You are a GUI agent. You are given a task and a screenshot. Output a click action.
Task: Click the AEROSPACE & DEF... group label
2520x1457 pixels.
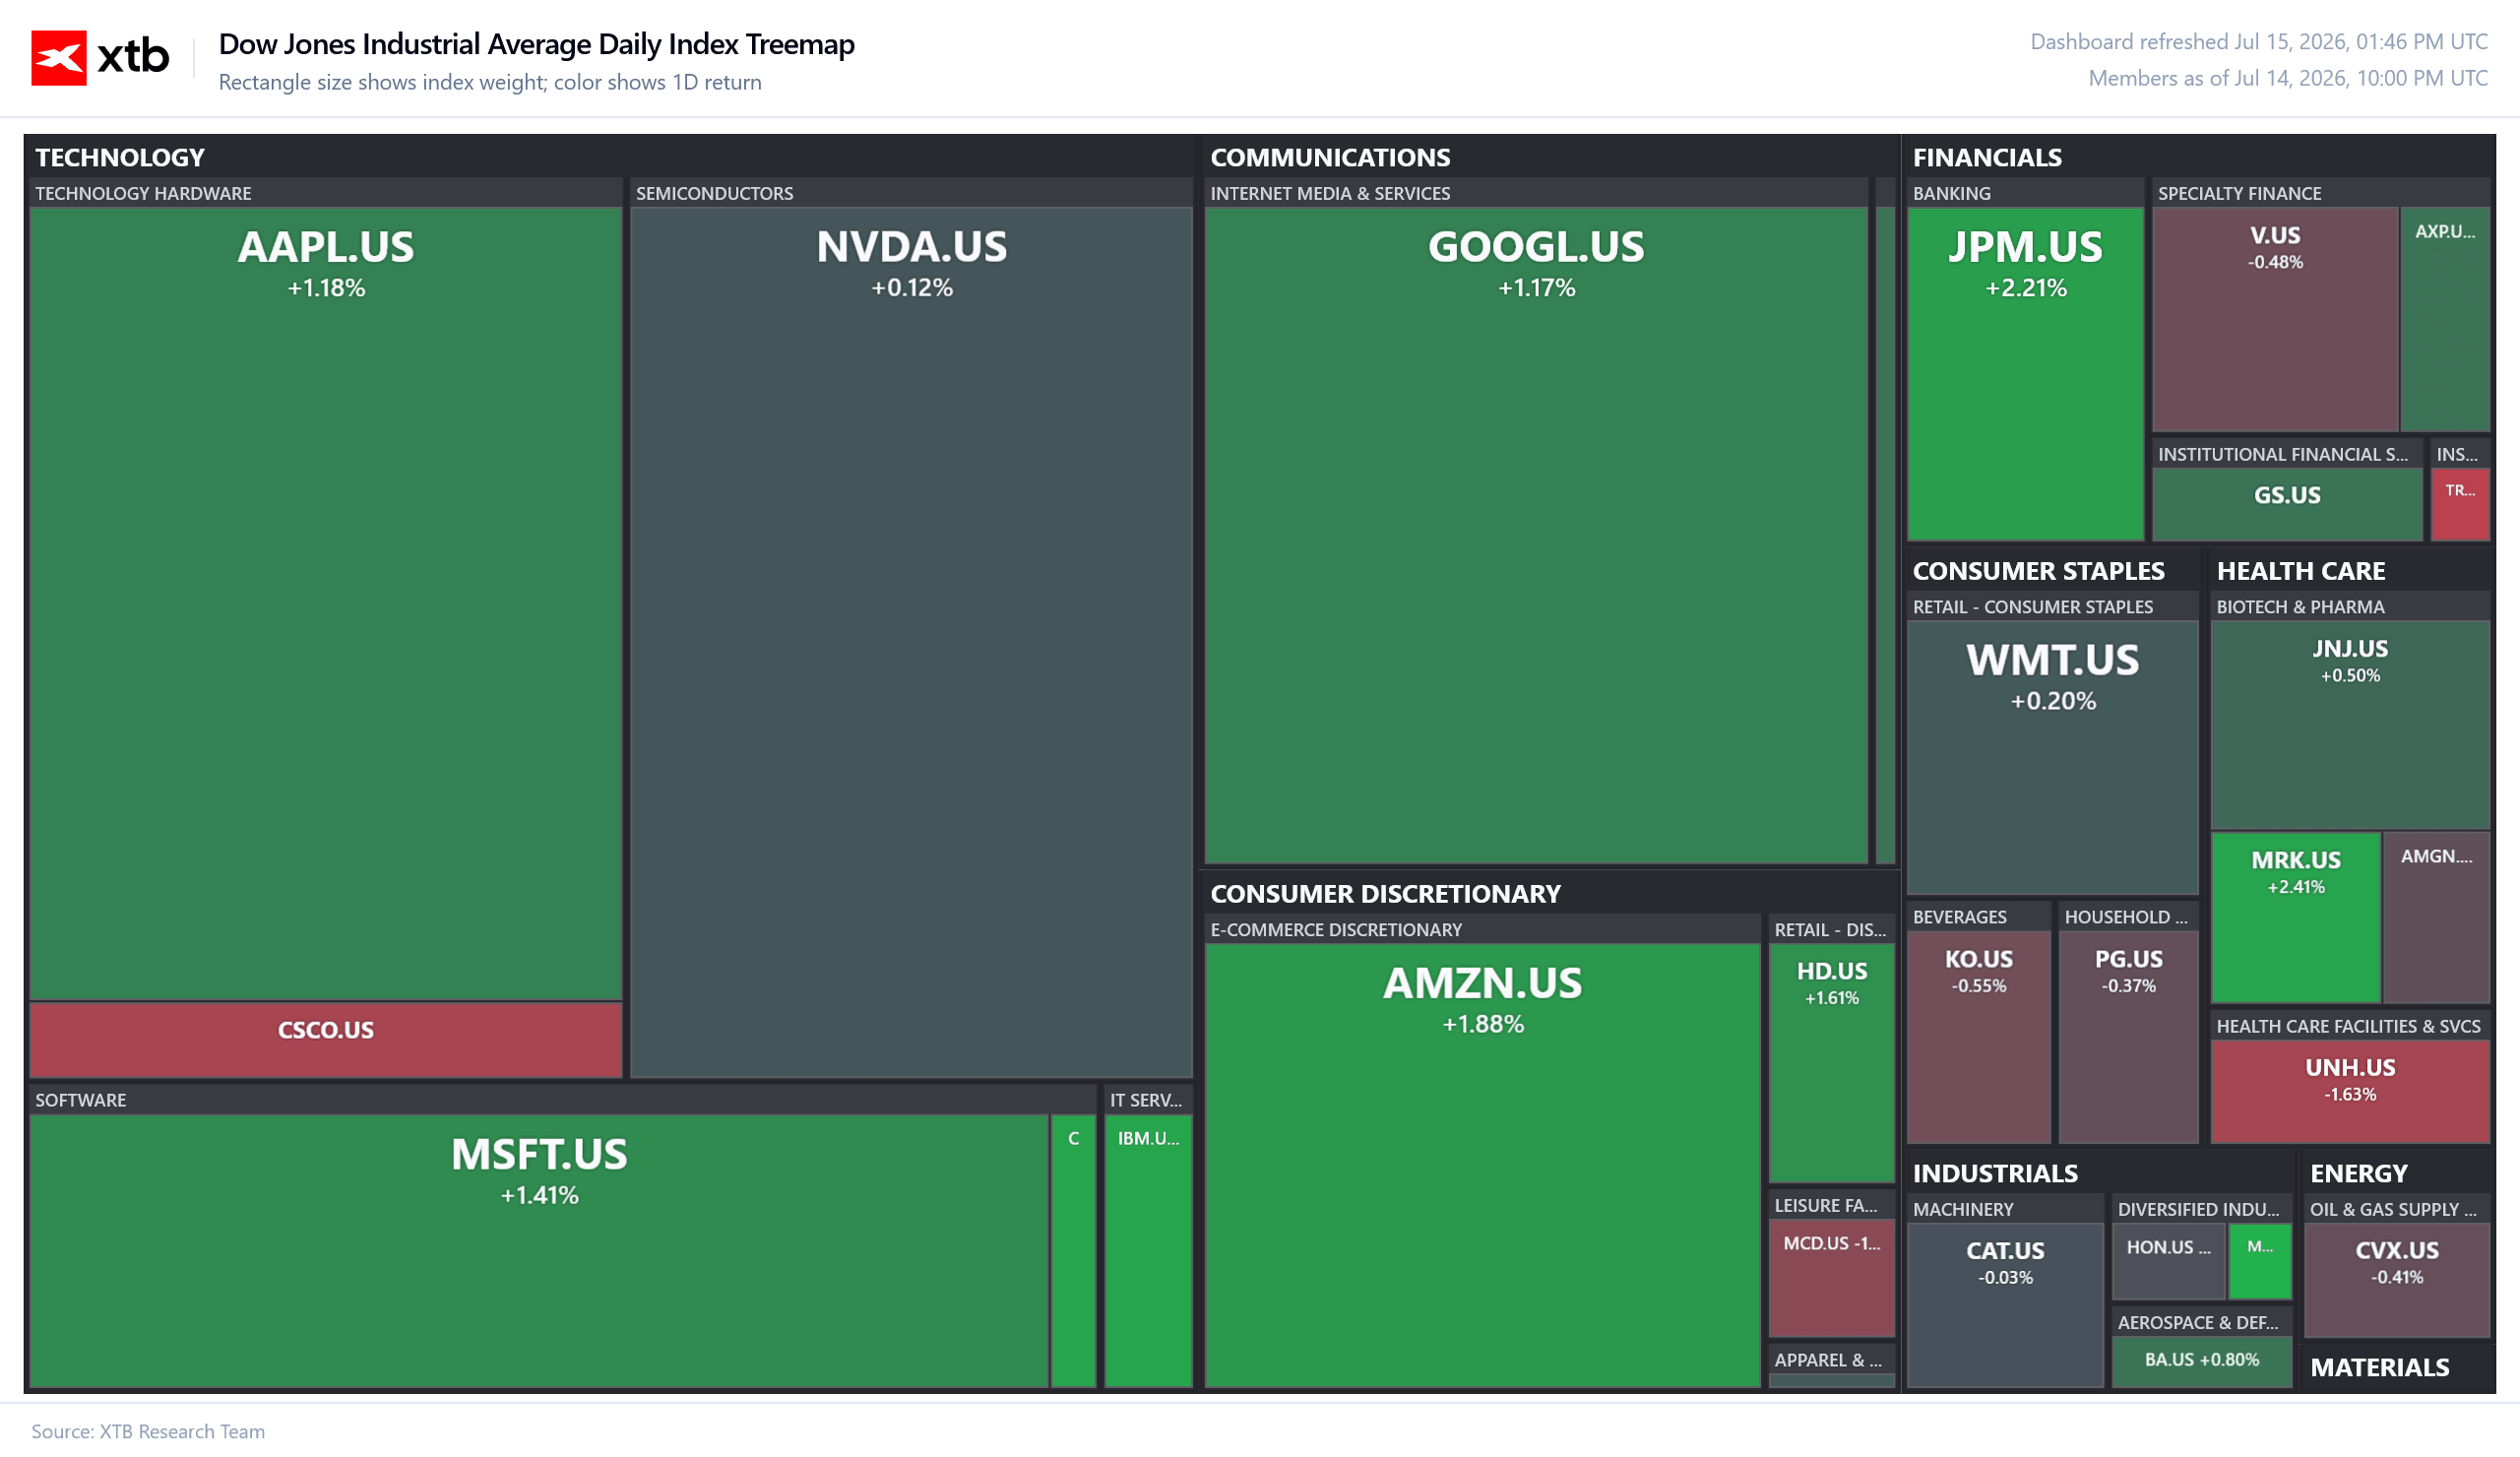coord(2198,1322)
